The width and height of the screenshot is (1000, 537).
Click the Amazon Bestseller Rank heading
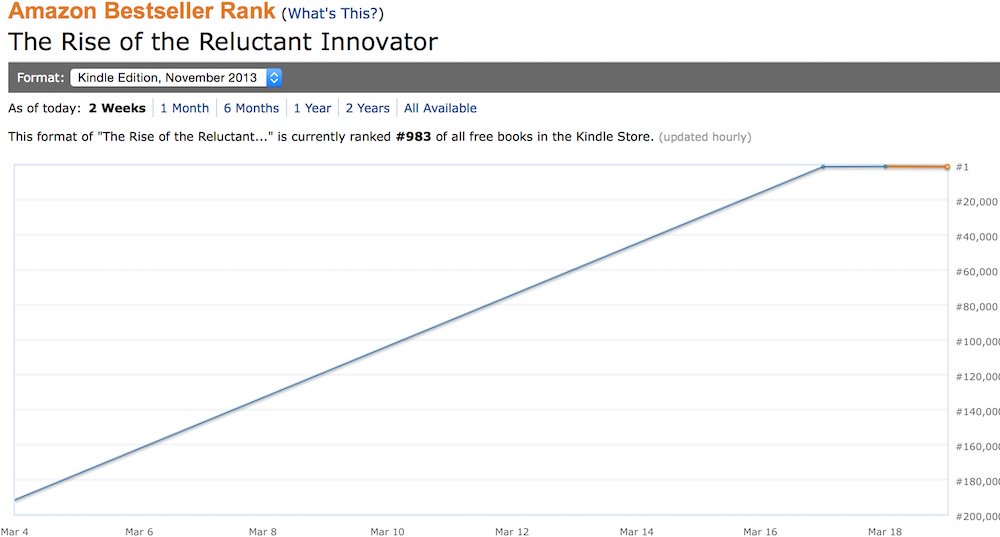point(142,11)
